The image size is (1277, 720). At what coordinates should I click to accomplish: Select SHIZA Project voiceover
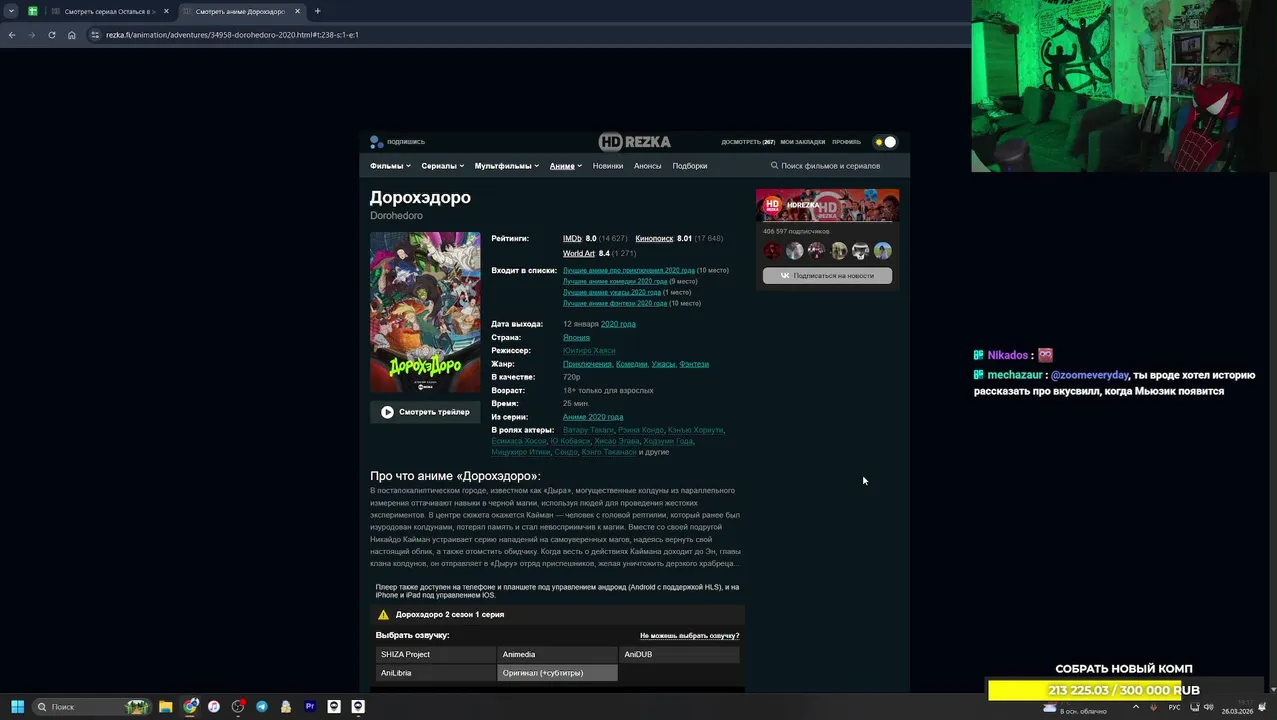435,654
